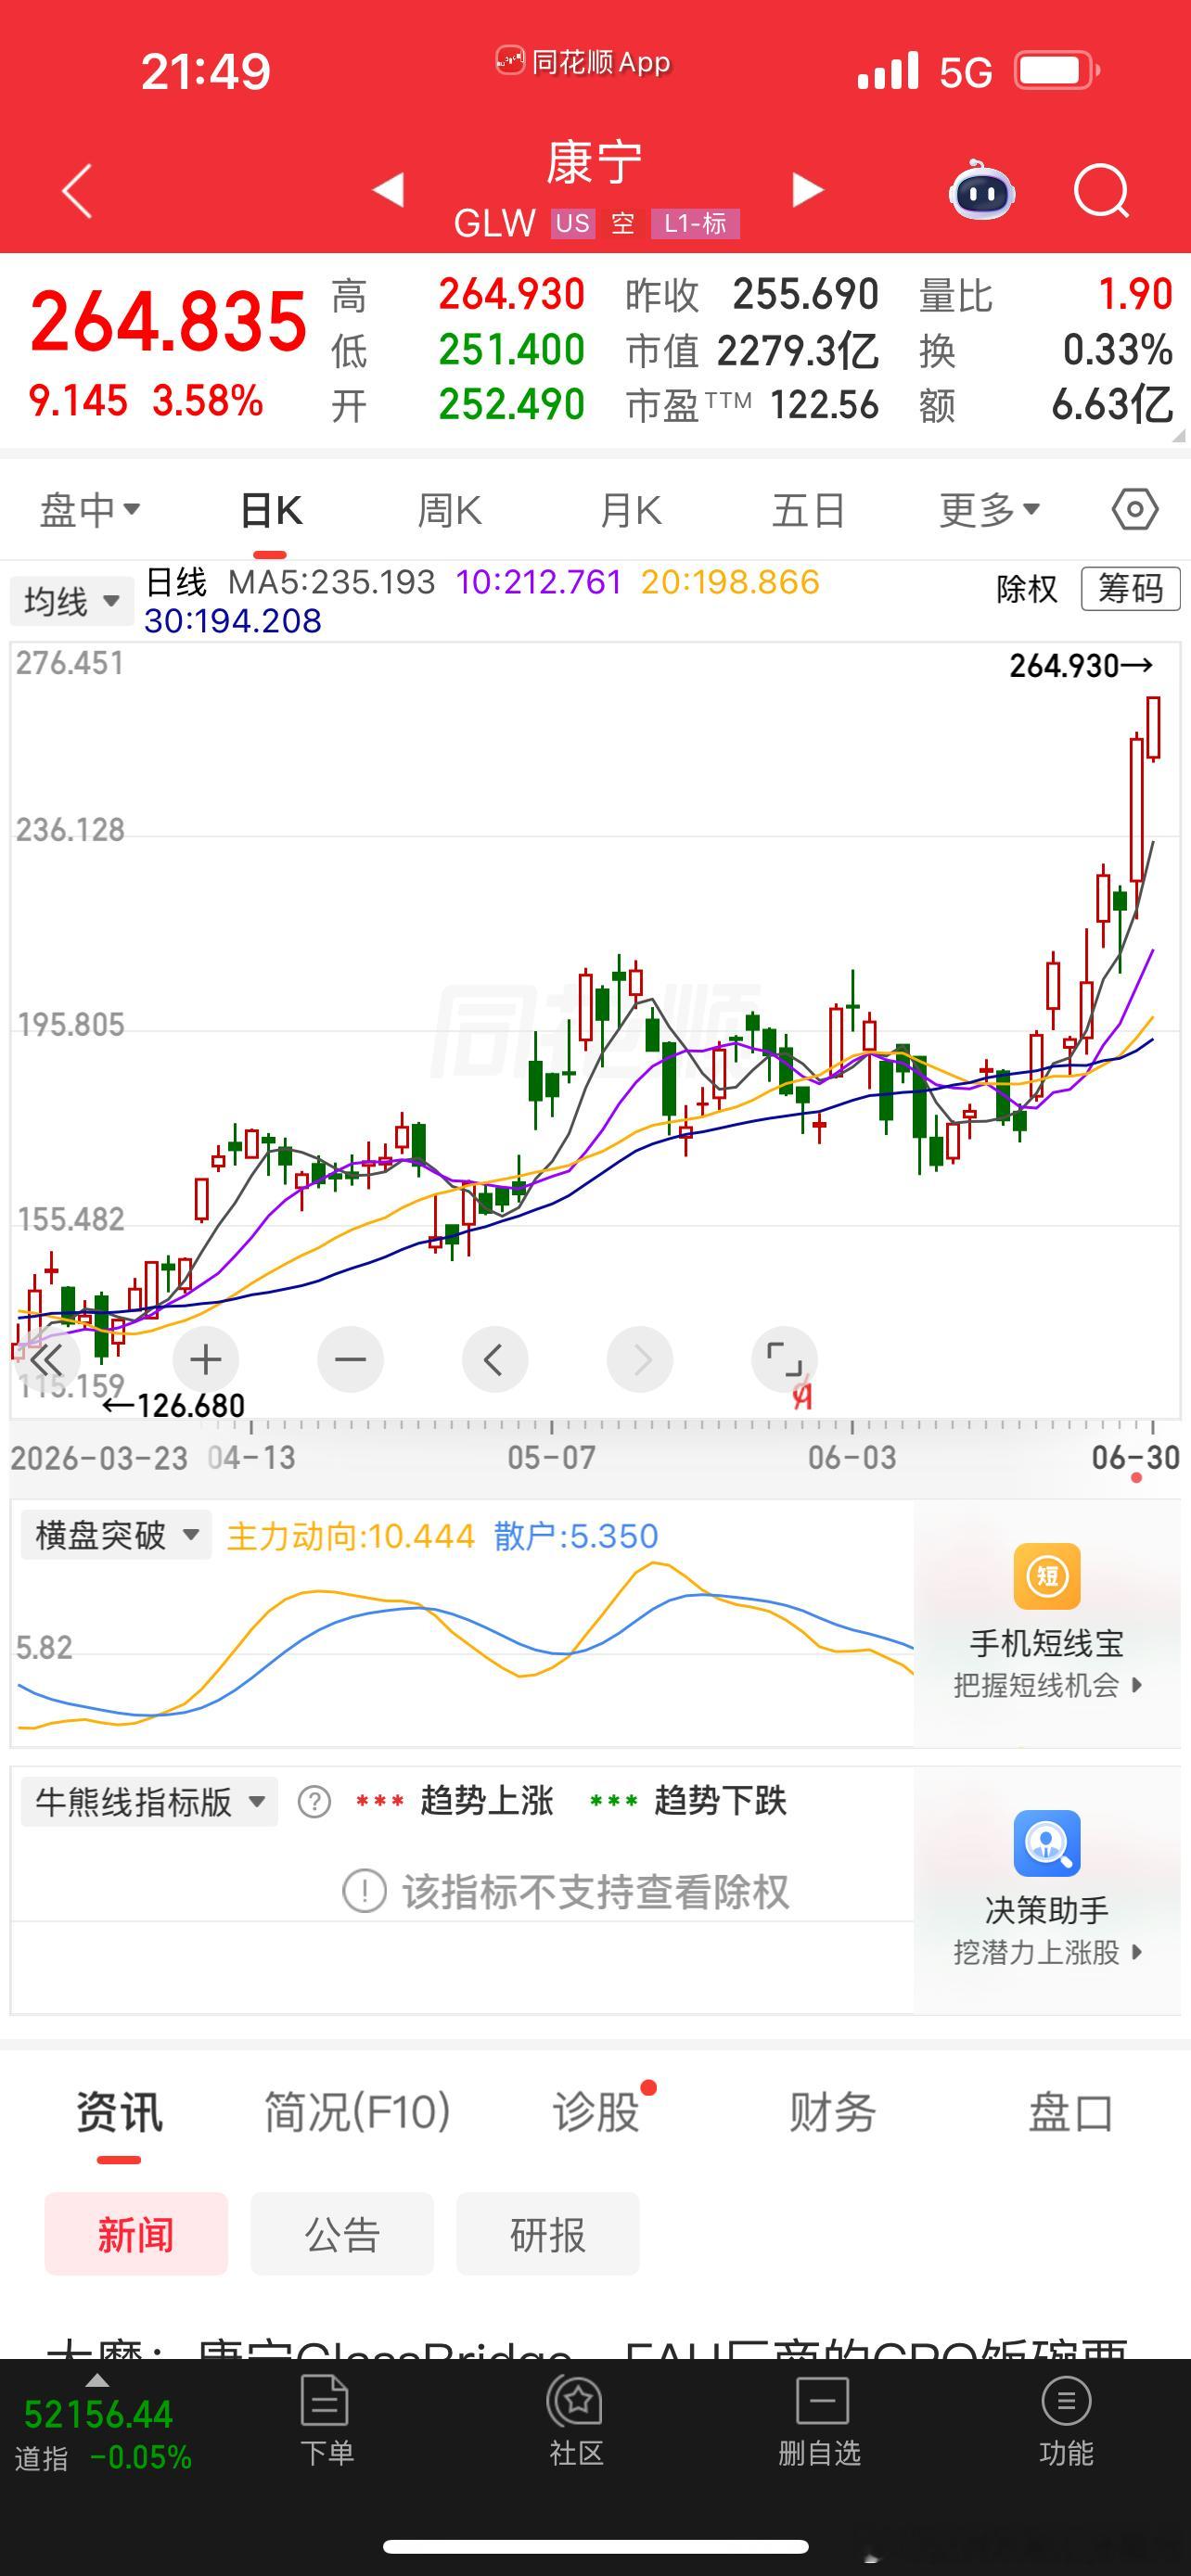Open chart settings hexagon icon
The height and width of the screenshot is (2576, 1191).
tap(1135, 510)
